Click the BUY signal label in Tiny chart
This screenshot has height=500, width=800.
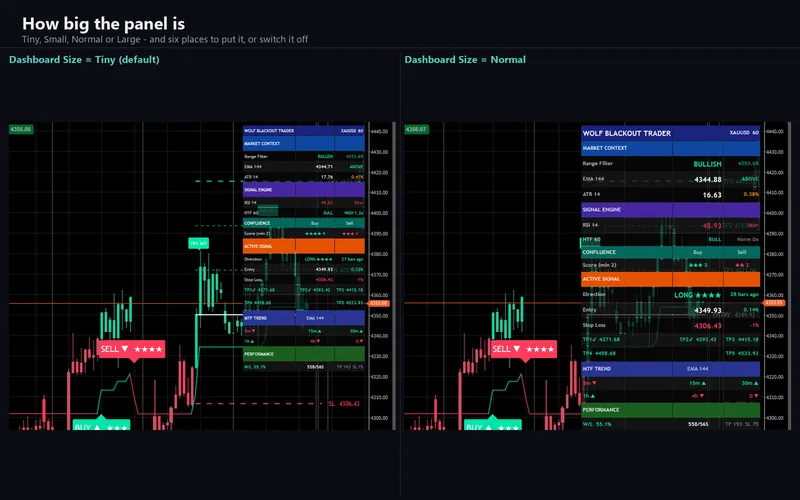pyautogui.click(x=101, y=425)
